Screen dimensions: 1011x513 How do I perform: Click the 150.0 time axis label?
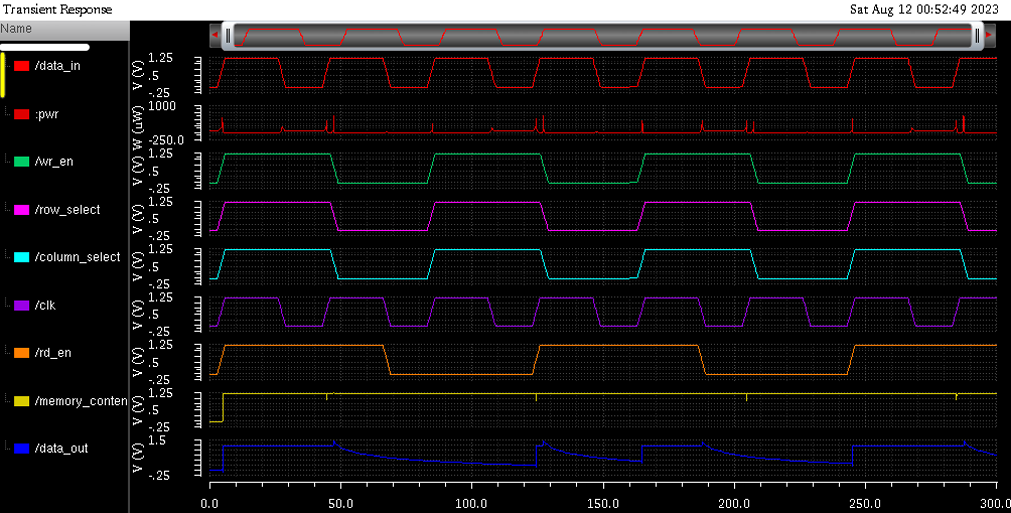click(x=602, y=503)
